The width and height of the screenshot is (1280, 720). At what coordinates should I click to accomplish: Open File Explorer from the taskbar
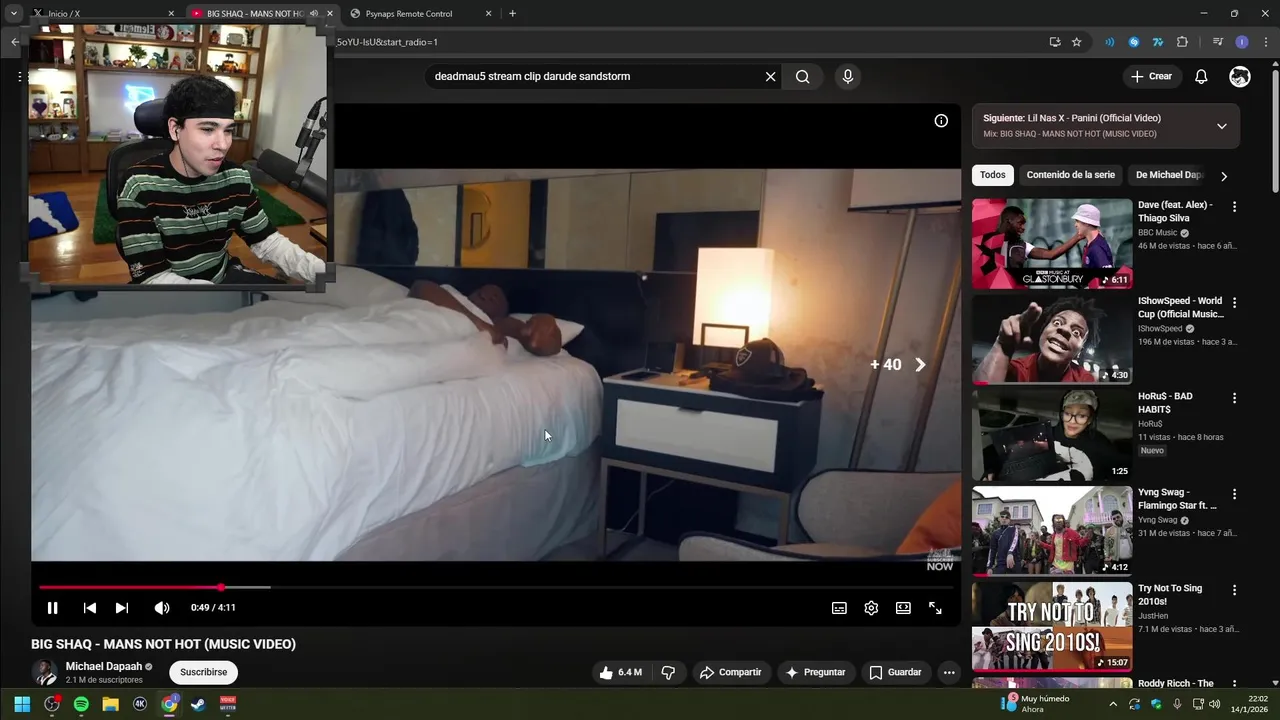[111, 704]
